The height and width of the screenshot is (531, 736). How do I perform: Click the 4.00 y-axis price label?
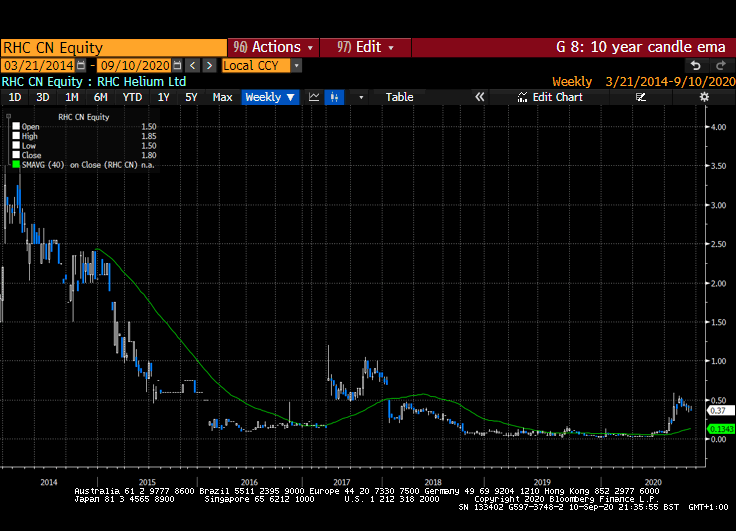click(x=718, y=127)
